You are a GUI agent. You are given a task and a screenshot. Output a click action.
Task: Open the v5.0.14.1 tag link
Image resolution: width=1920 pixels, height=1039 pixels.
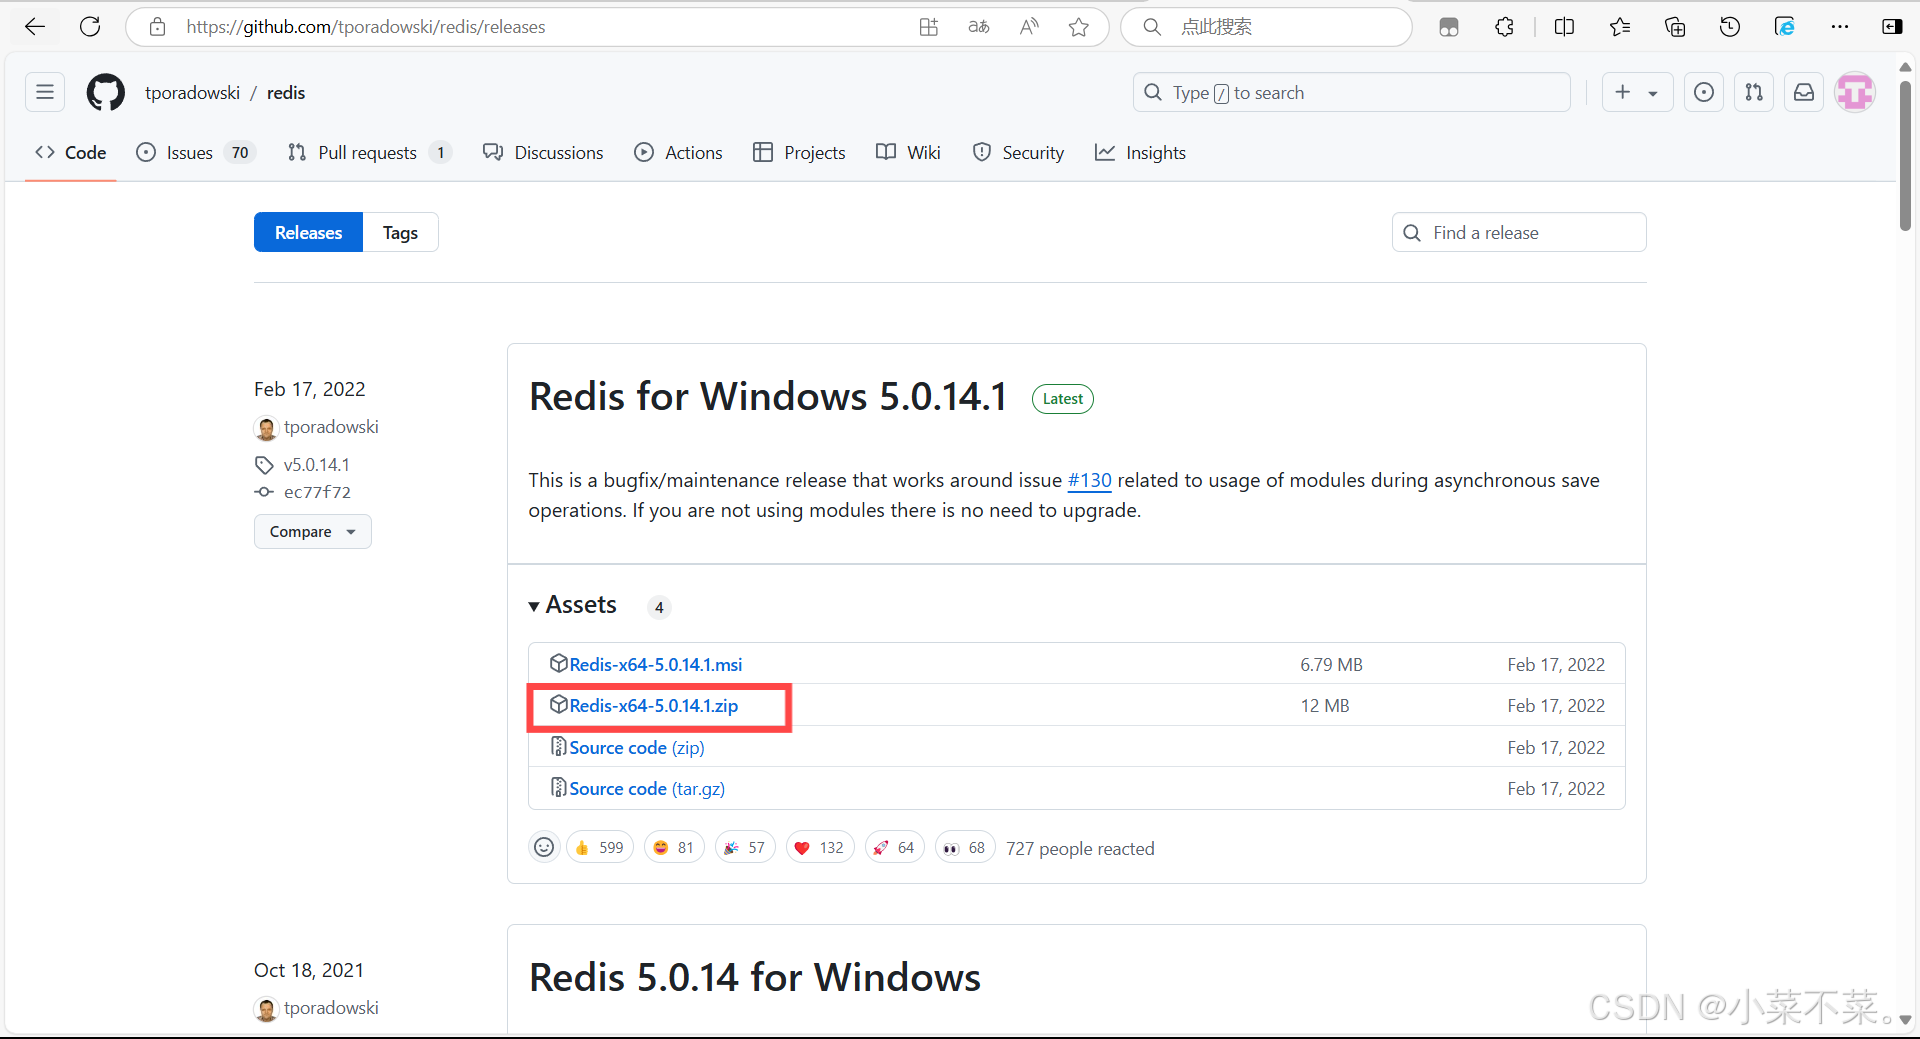tap(316, 465)
